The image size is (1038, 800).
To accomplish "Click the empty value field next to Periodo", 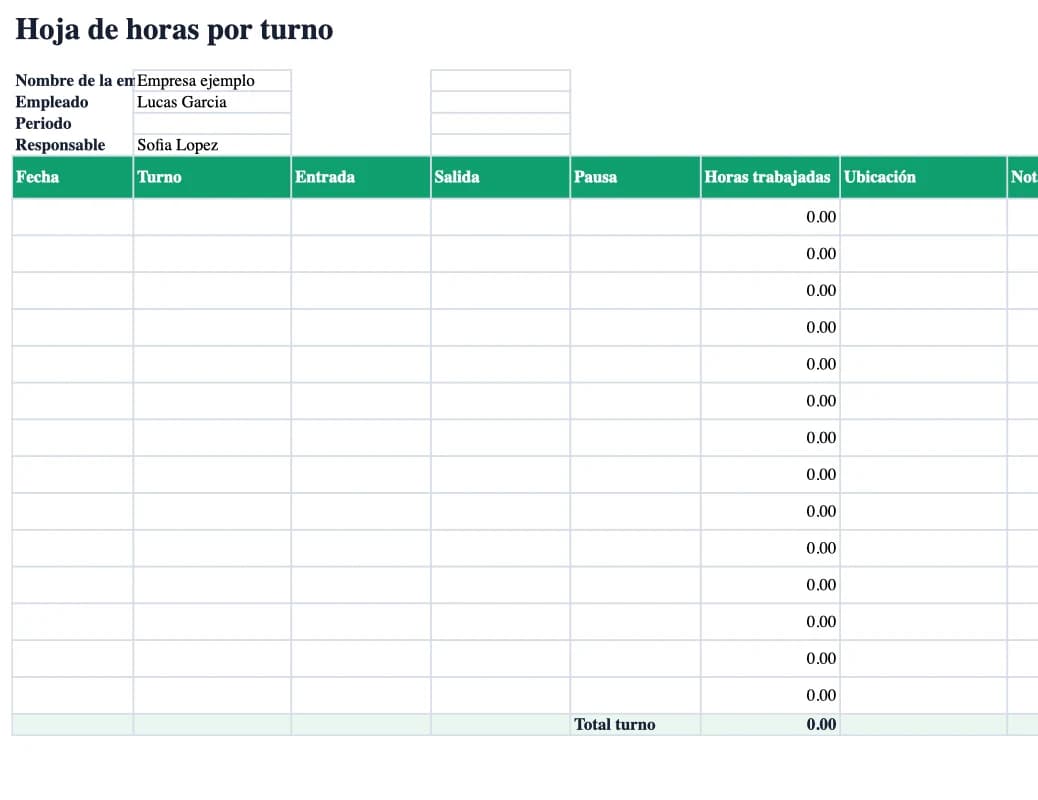I will pos(212,123).
